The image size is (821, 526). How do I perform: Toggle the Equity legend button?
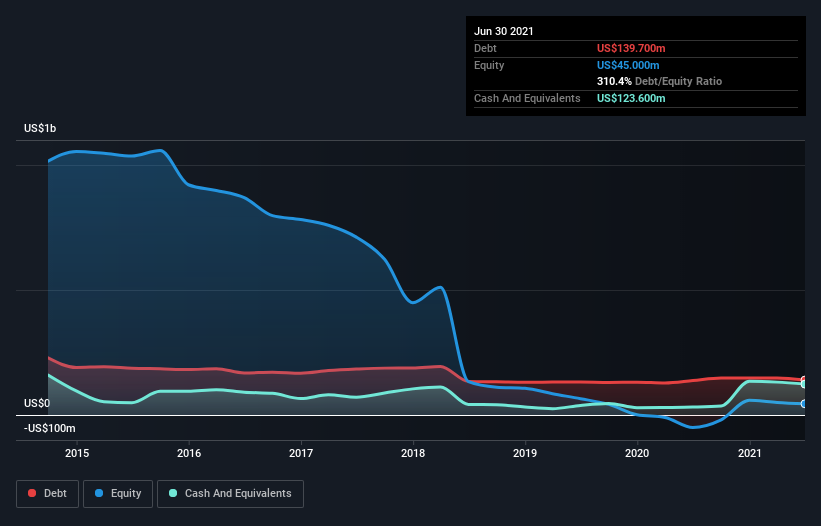[118, 494]
